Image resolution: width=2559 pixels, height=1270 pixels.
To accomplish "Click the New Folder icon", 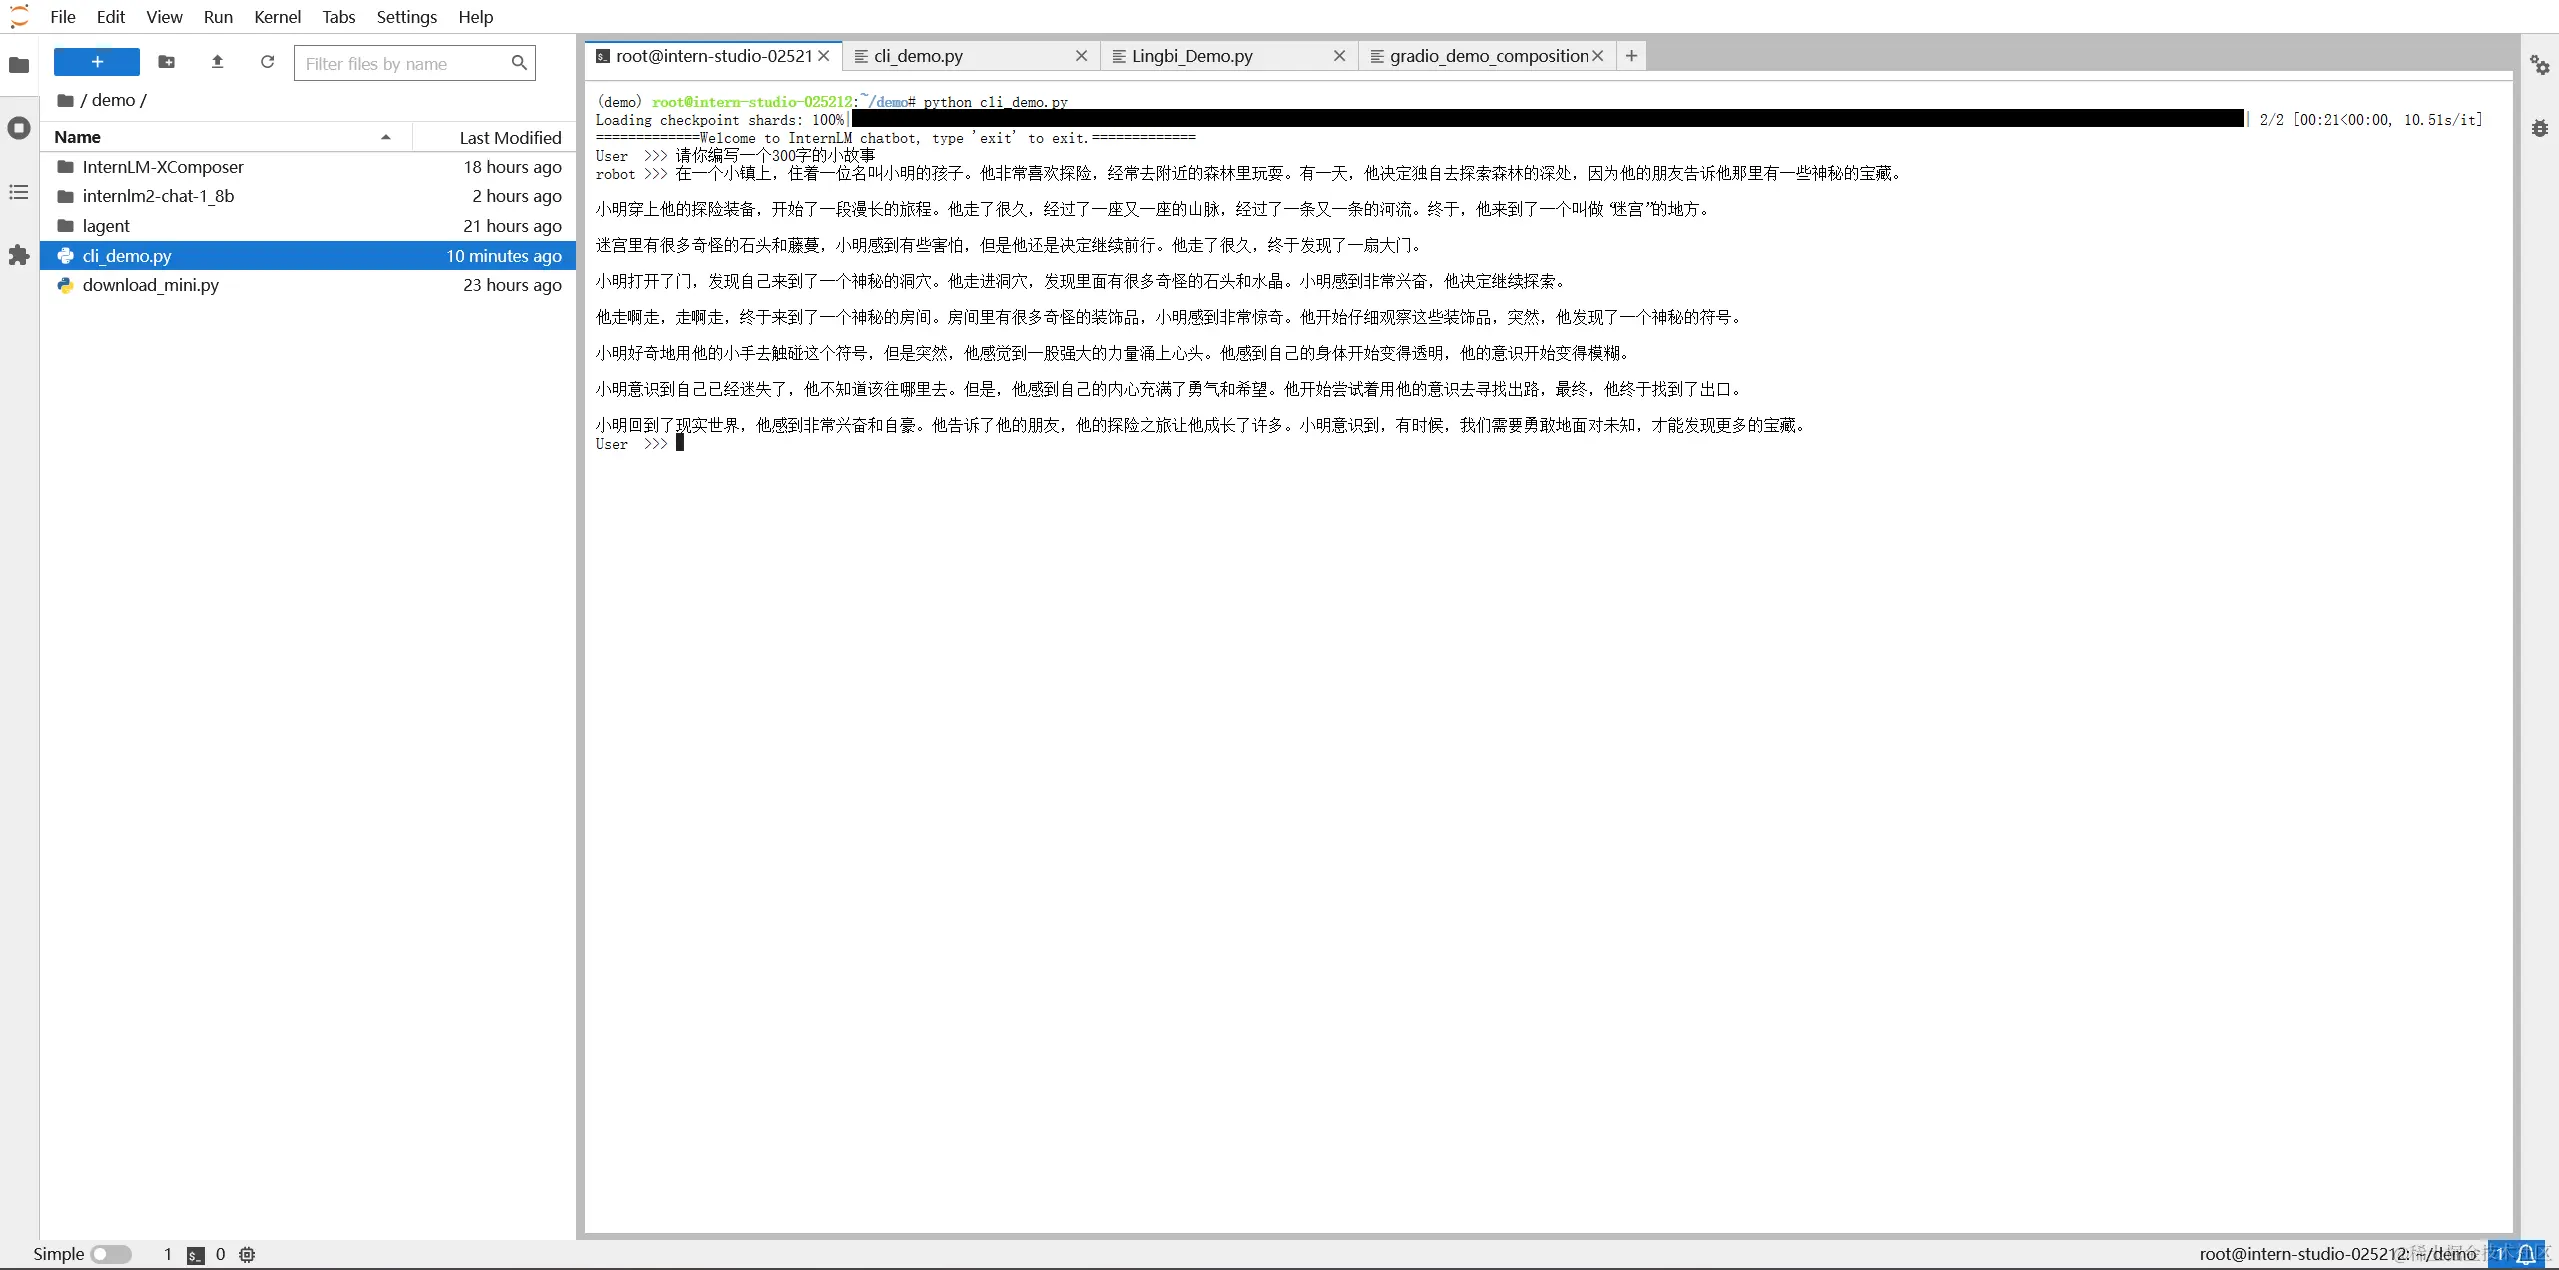I will click(167, 62).
